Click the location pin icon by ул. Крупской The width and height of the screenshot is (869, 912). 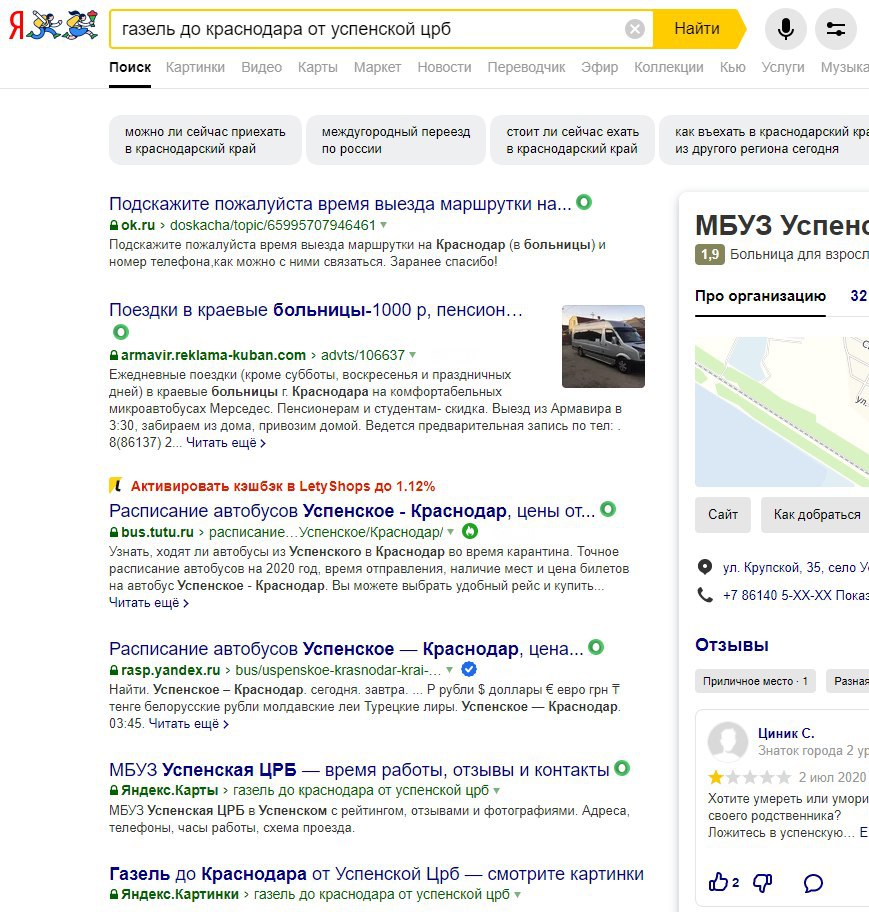coord(705,567)
